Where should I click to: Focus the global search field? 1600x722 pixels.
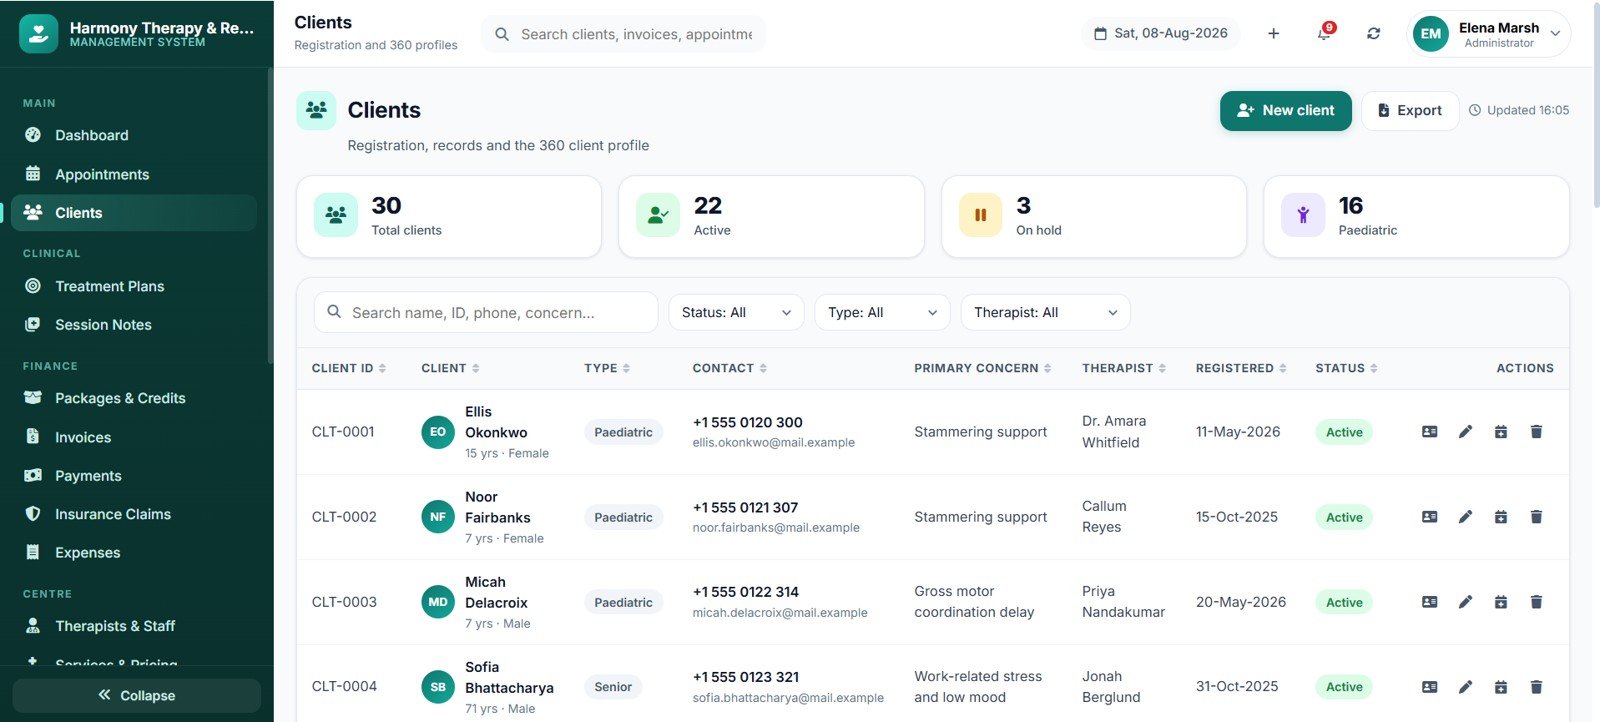[x=624, y=34]
